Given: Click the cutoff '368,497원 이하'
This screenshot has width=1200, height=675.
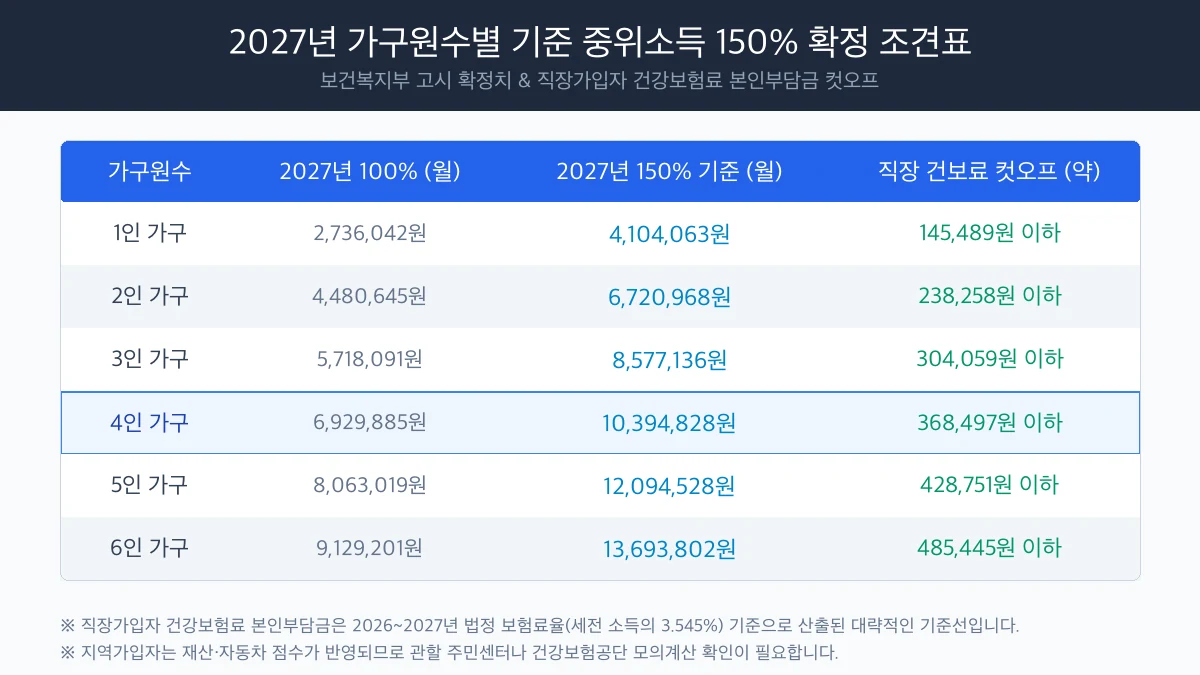Looking at the screenshot, I should (x=990, y=423).
